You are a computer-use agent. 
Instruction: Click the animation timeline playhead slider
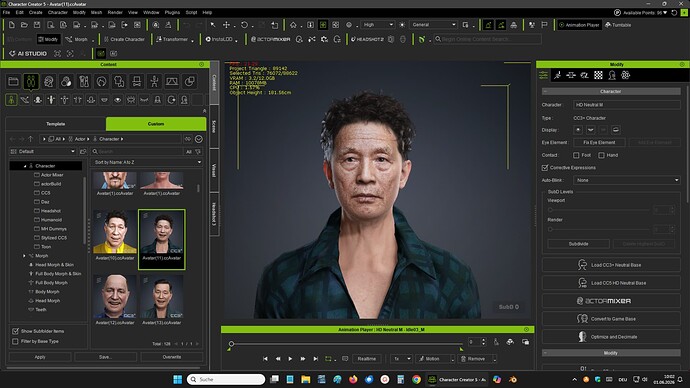[x=231, y=344]
